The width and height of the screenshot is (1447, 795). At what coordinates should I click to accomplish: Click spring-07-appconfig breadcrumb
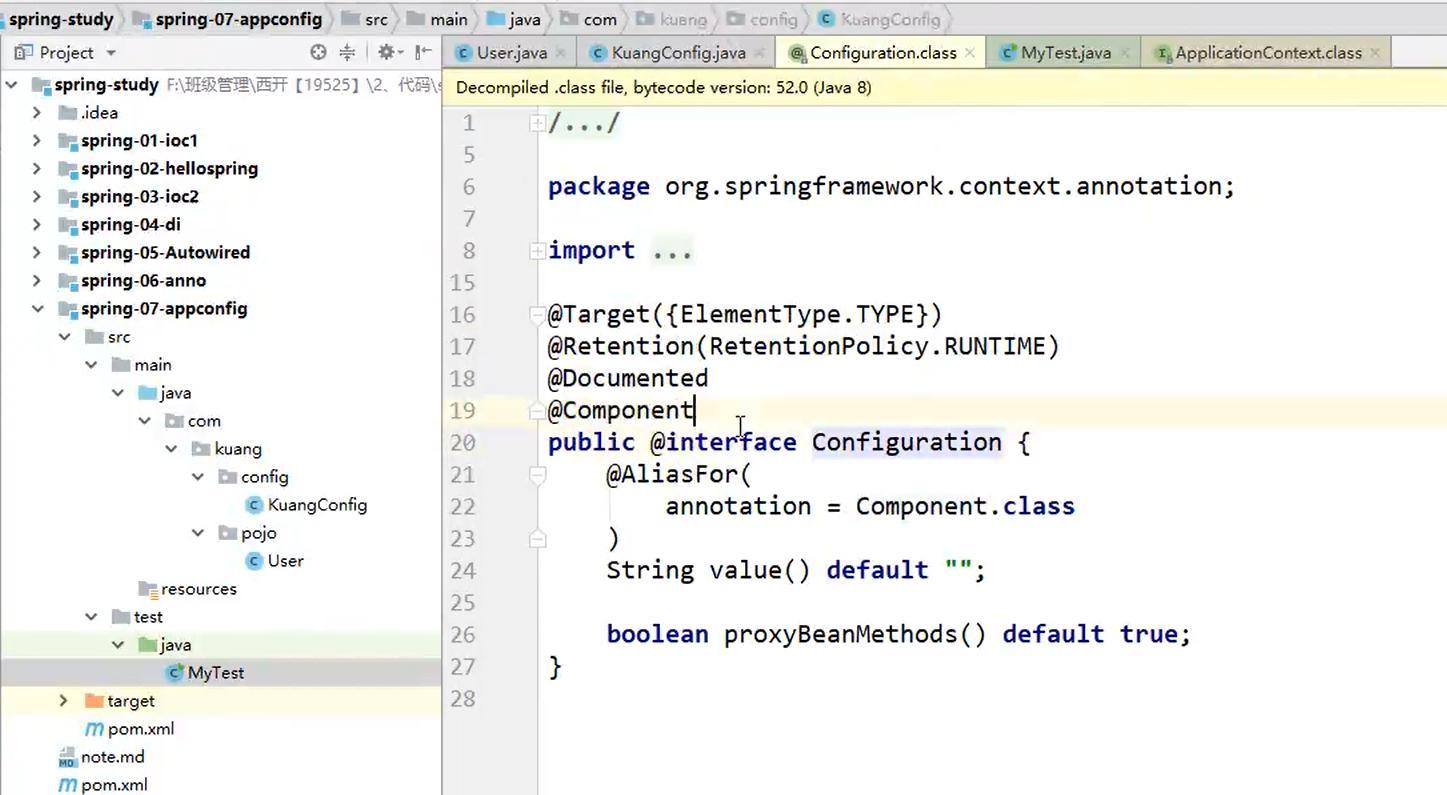click(x=227, y=19)
